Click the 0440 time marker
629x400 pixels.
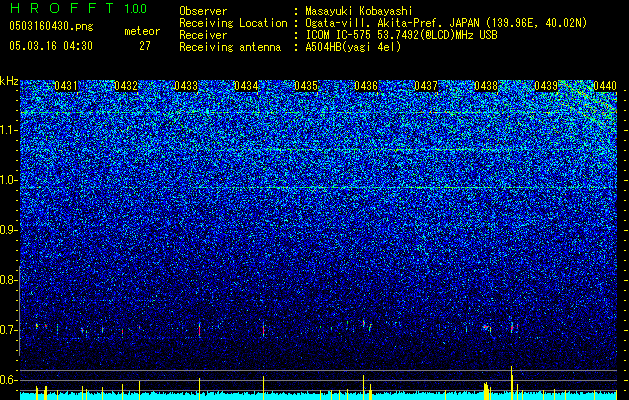click(605, 86)
